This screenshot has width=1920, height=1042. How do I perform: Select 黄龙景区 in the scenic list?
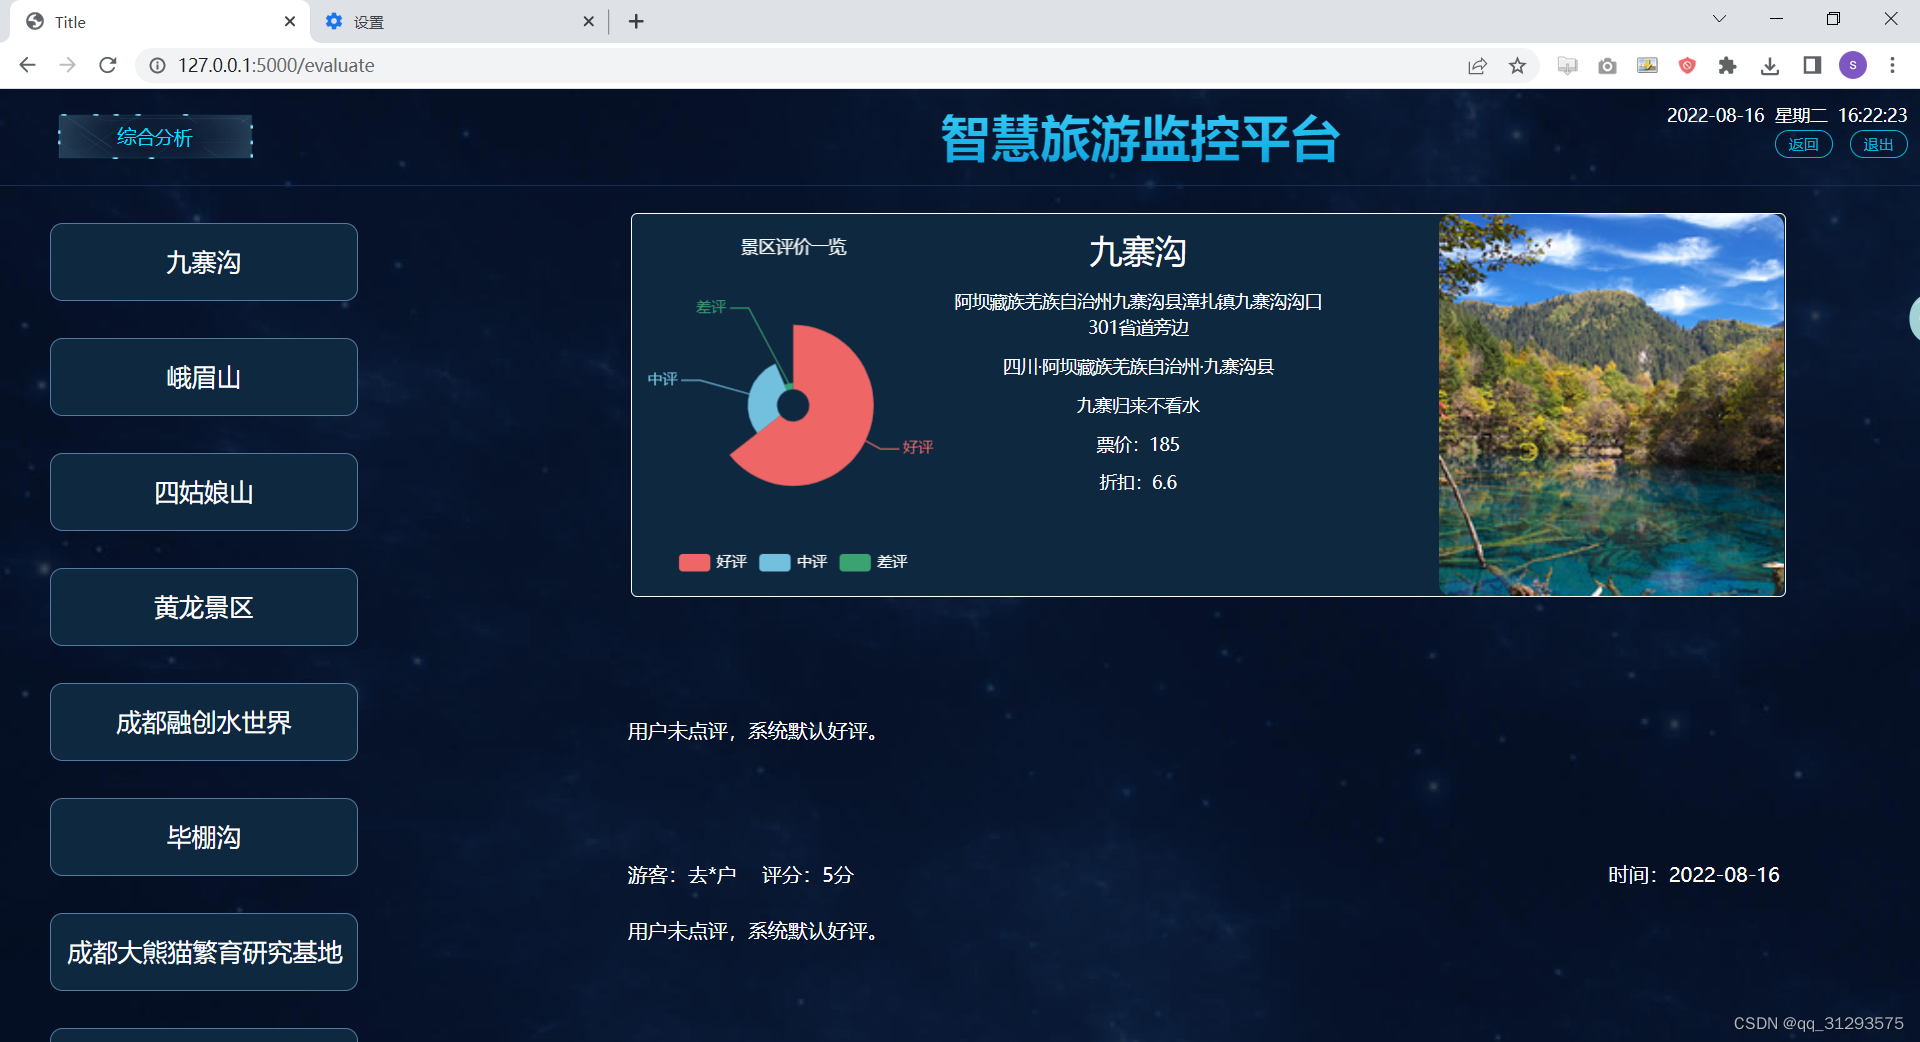[x=204, y=607]
